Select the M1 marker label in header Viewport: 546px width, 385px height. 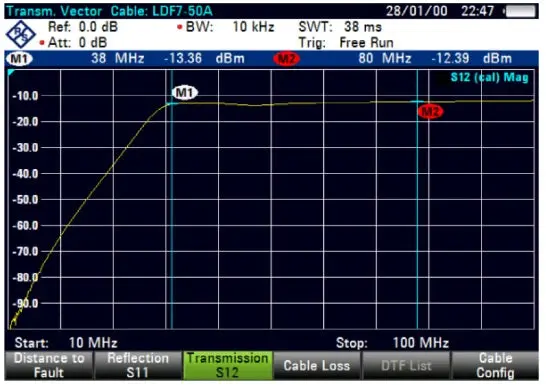pyautogui.click(x=19, y=59)
